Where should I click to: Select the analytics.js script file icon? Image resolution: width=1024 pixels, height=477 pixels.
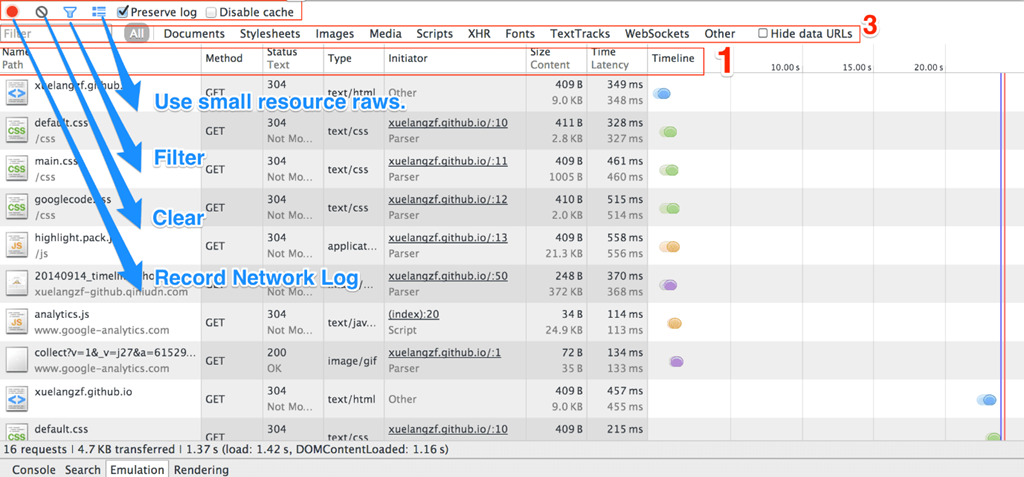[17, 322]
